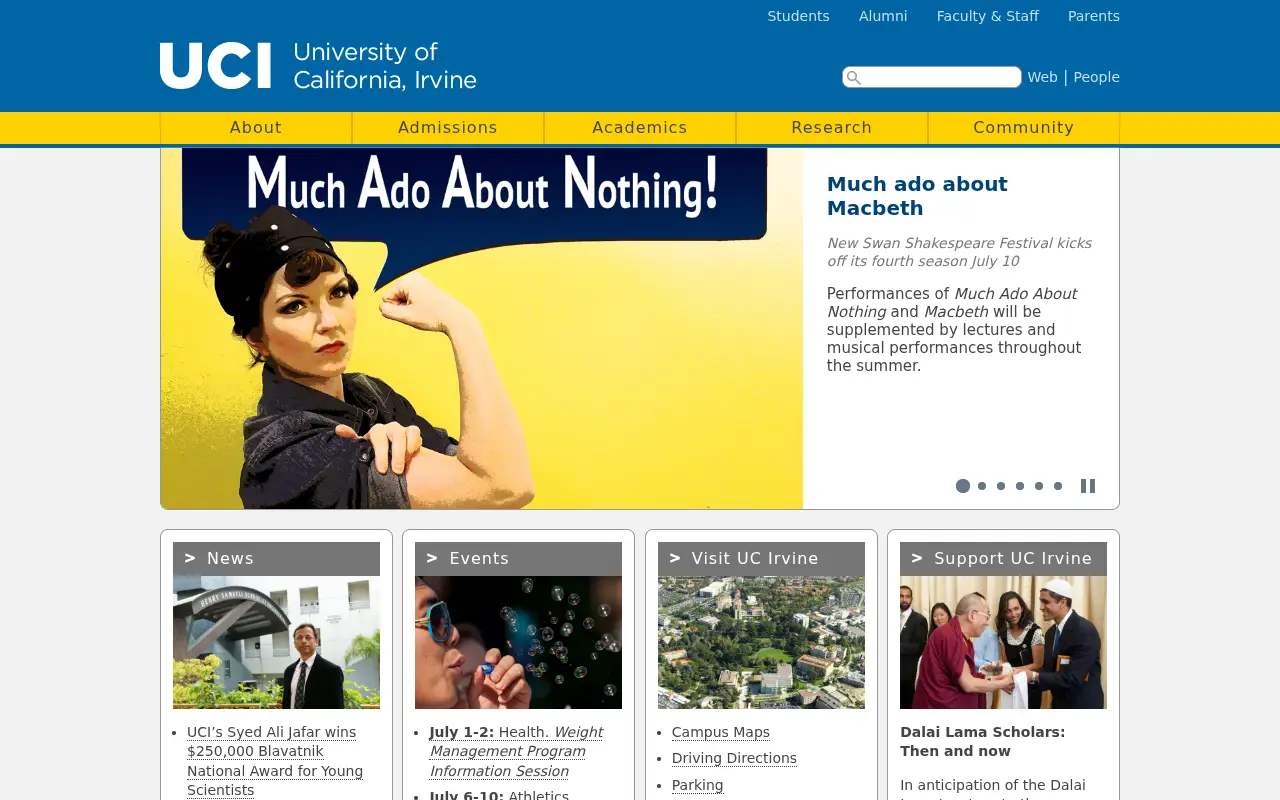Select the fifth slideshow dot
The image size is (1280, 800).
point(1039,486)
